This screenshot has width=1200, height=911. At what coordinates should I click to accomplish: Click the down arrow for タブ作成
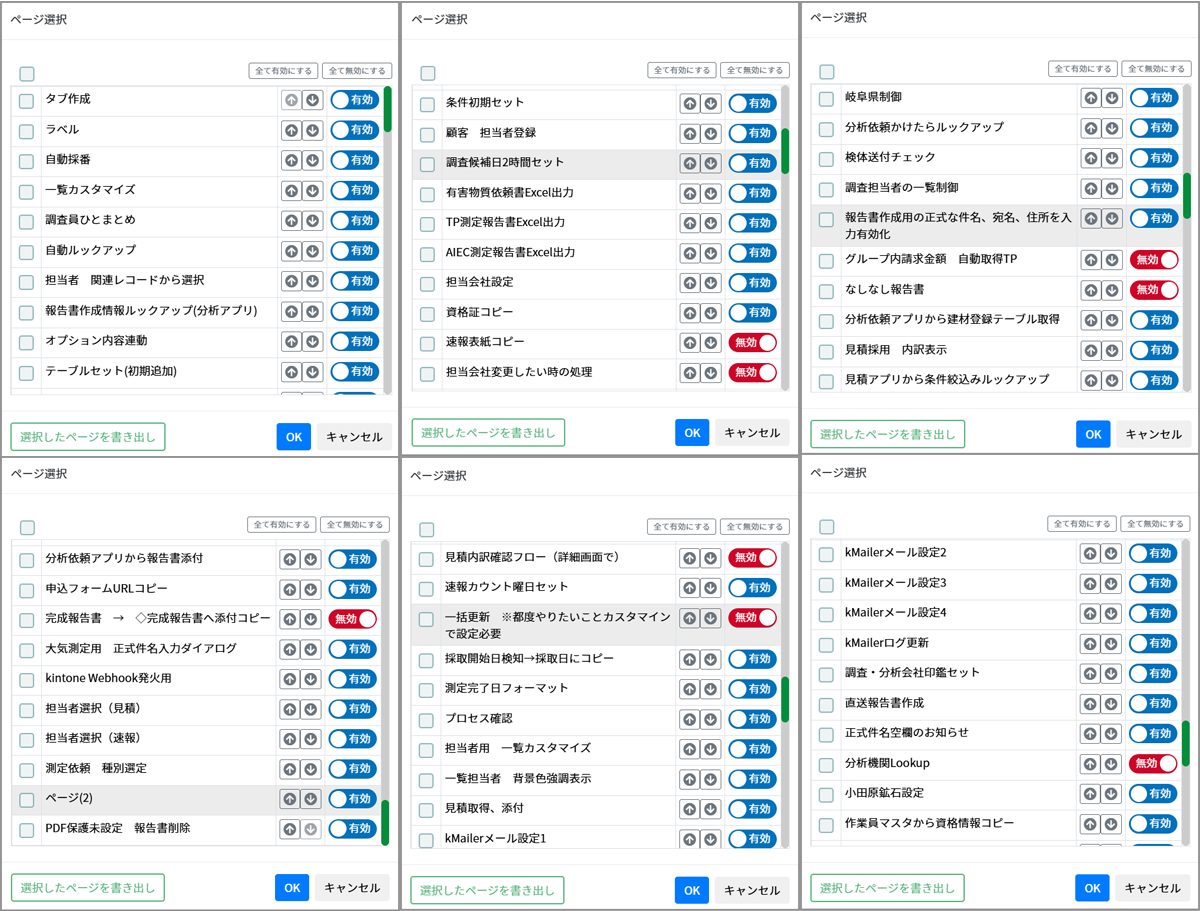(312, 100)
